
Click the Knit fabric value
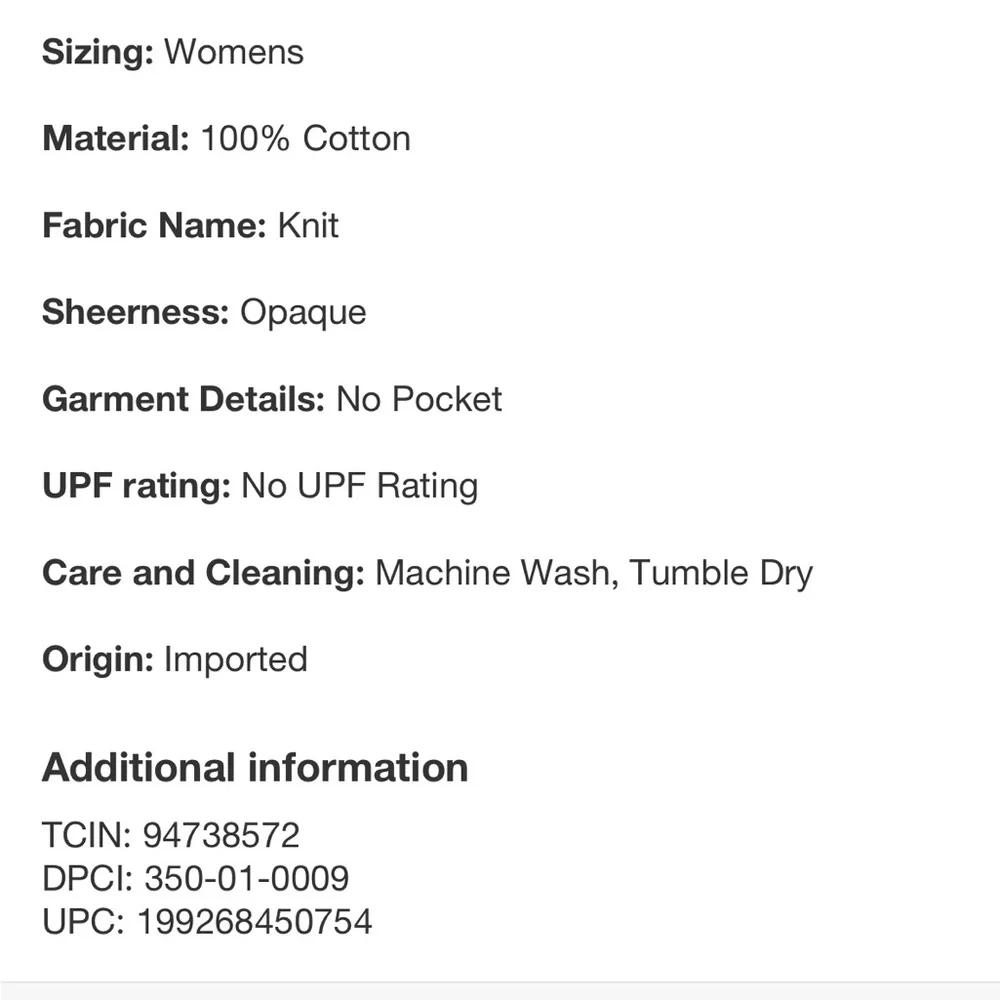tap(308, 225)
